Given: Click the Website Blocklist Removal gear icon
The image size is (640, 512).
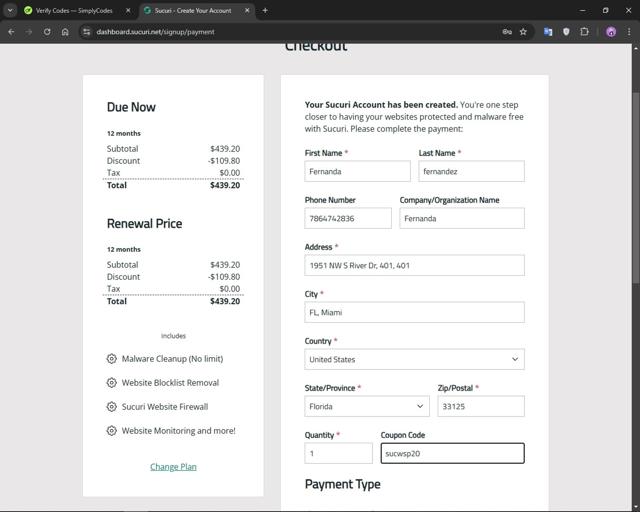Looking at the screenshot, I should [x=111, y=383].
